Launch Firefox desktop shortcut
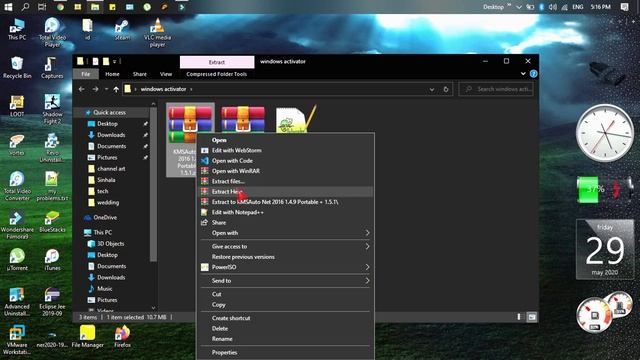The height and width of the screenshot is (360, 640). 122,337
